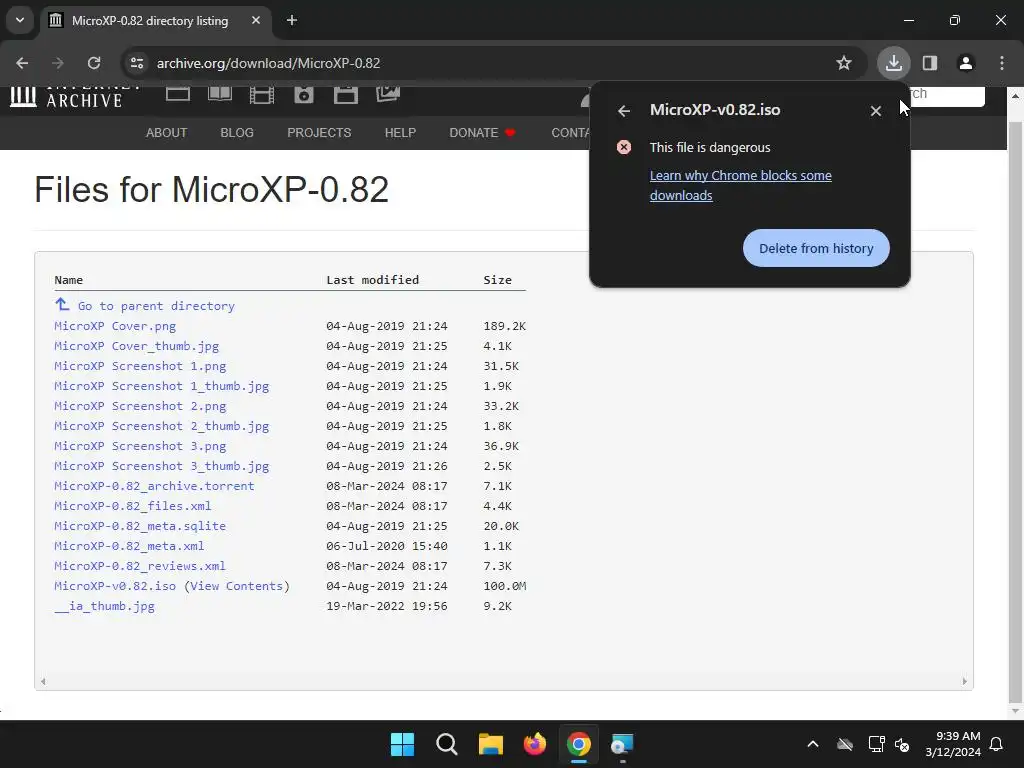1024x768 pixels.
Task: Click the Delete from history button
Action: tap(816, 248)
